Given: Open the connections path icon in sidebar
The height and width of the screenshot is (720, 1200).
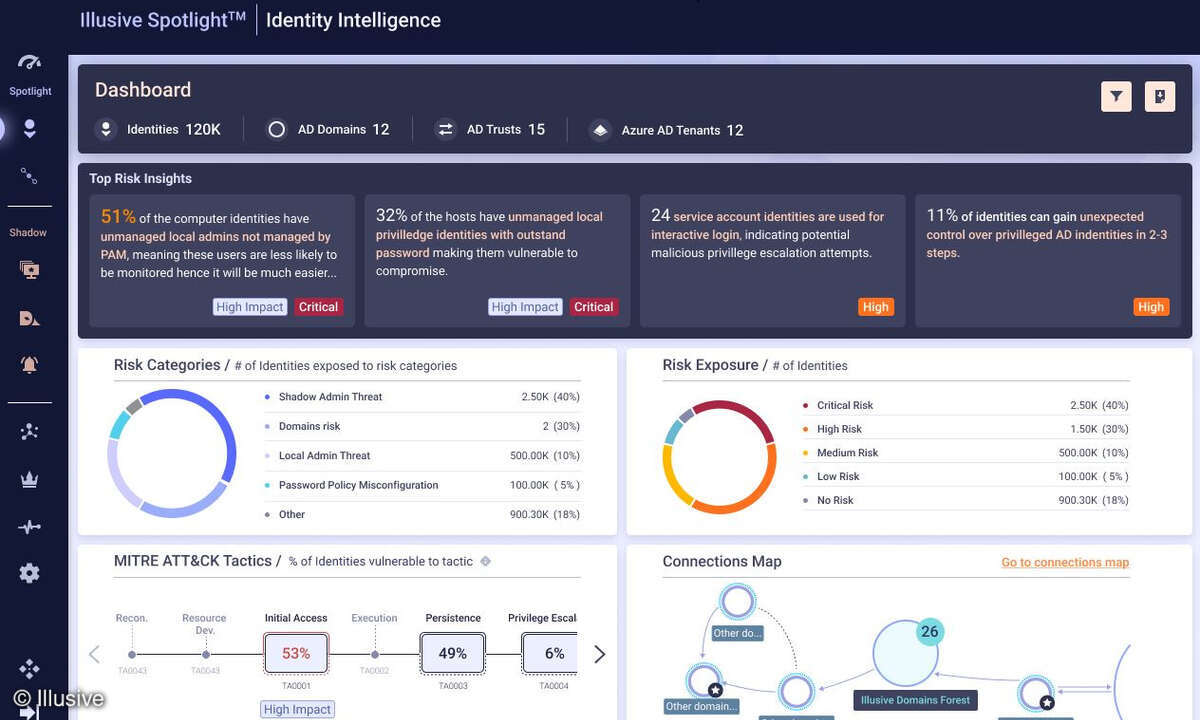Looking at the screenshot, I should pyautogui.click(x=29, y=176).
